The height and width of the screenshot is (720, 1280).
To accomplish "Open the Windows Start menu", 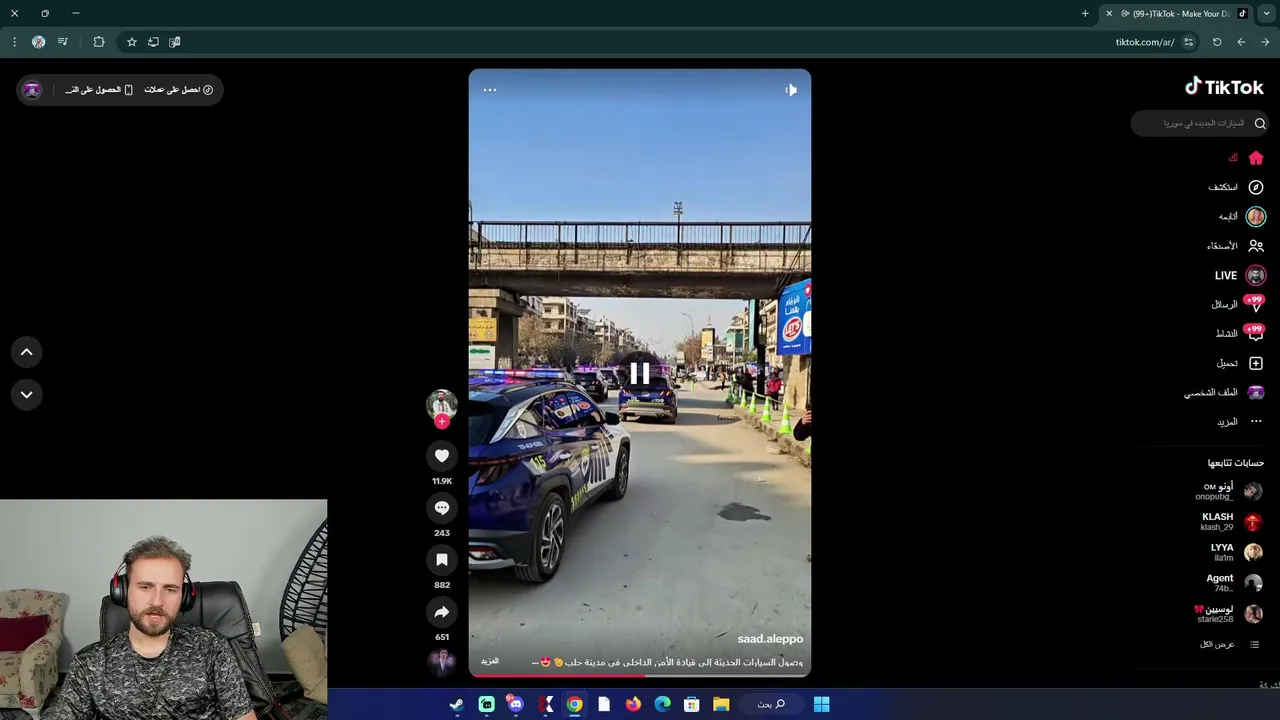I will tap(821, 704).
